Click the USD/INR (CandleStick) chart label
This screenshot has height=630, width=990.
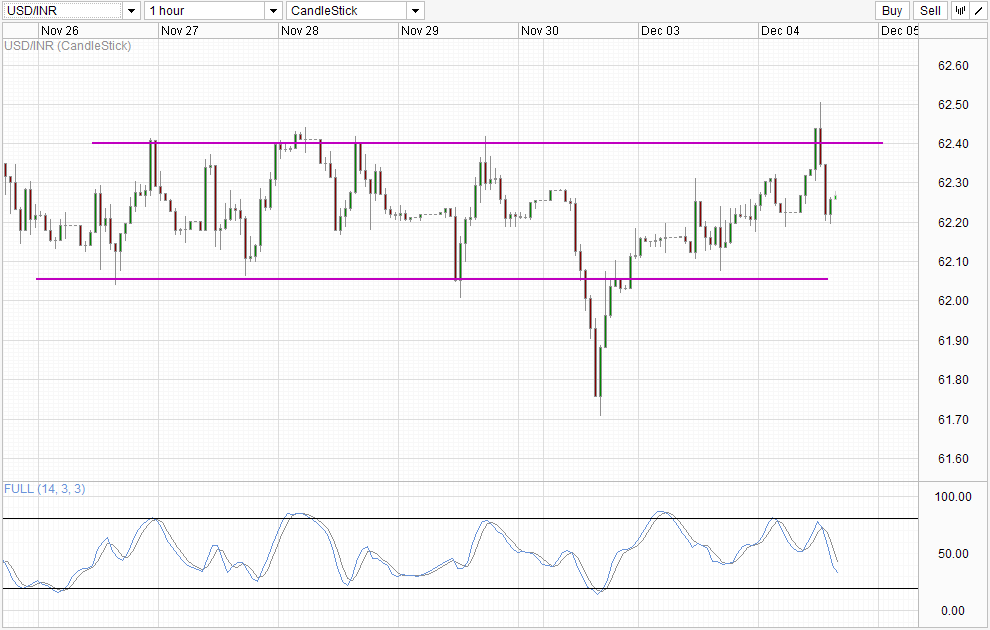(68, 45)
